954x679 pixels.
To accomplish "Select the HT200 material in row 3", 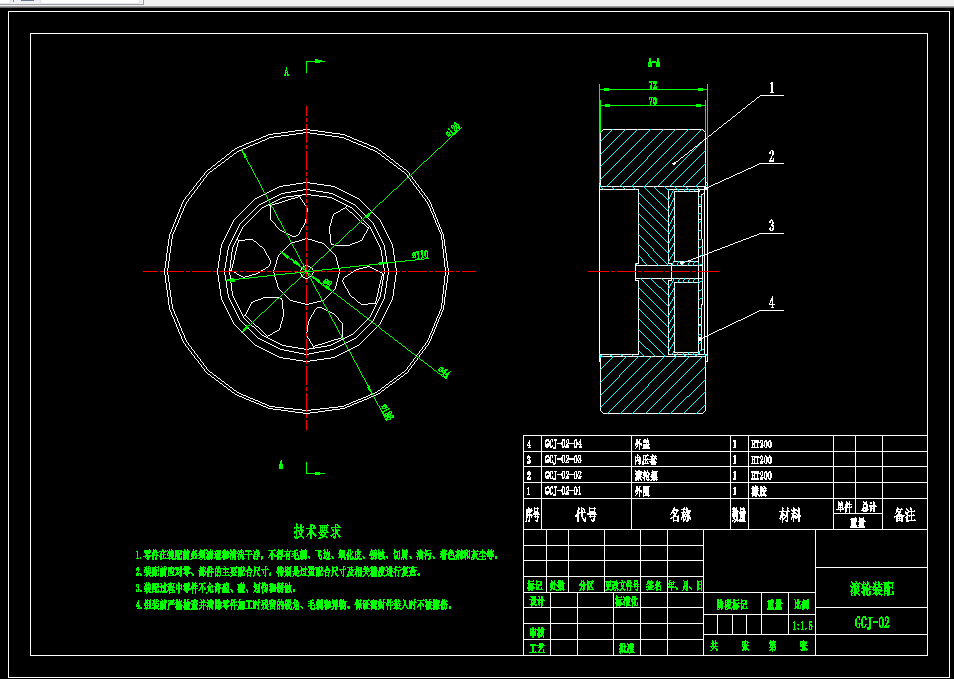I will [762, 459].
